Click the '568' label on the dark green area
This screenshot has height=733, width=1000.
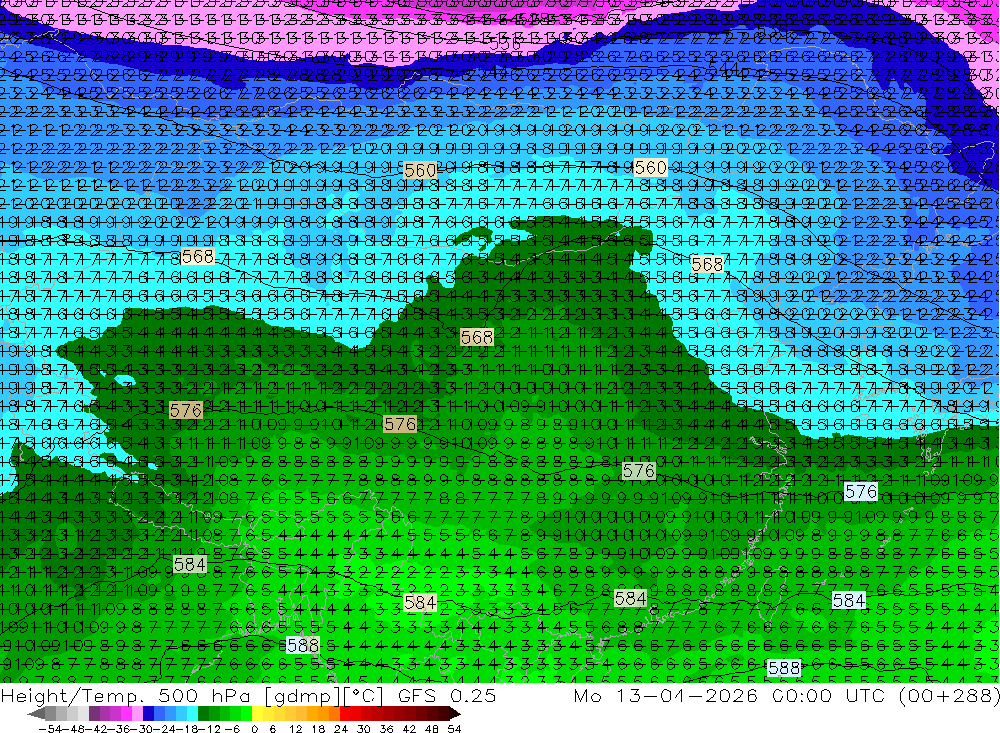pyautogui.click(x=477, y=337)
